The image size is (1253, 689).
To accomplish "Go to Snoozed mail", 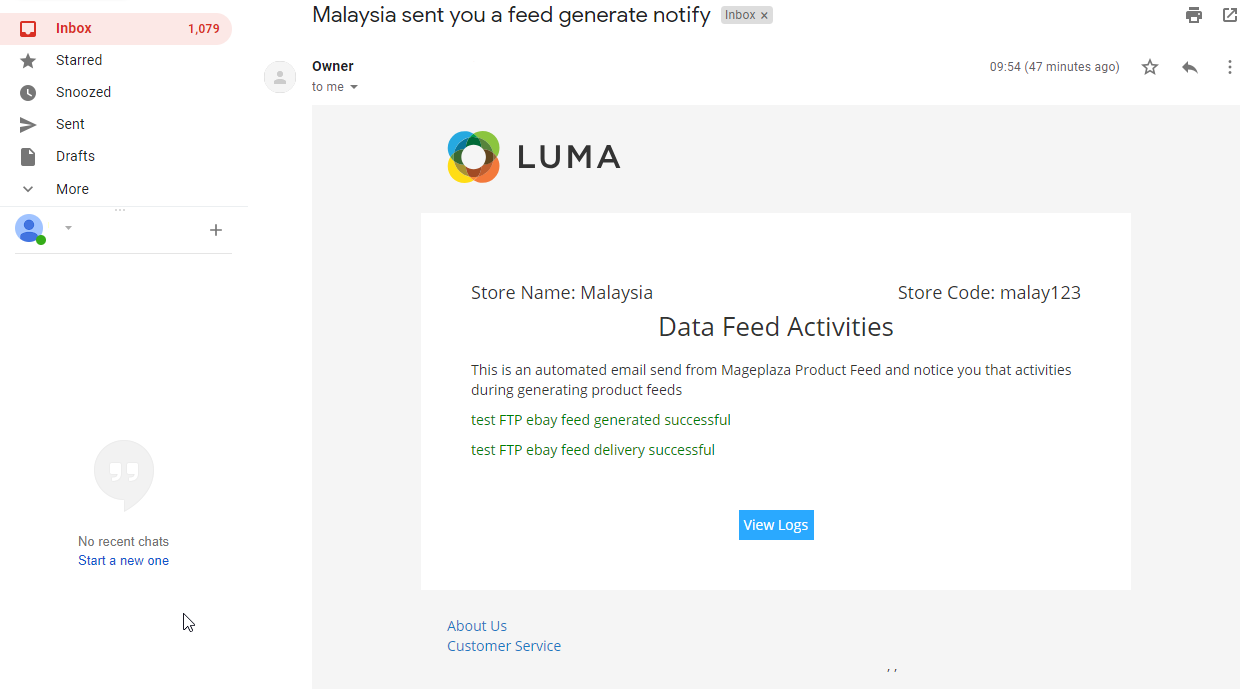I will click(x=83, y=92).
